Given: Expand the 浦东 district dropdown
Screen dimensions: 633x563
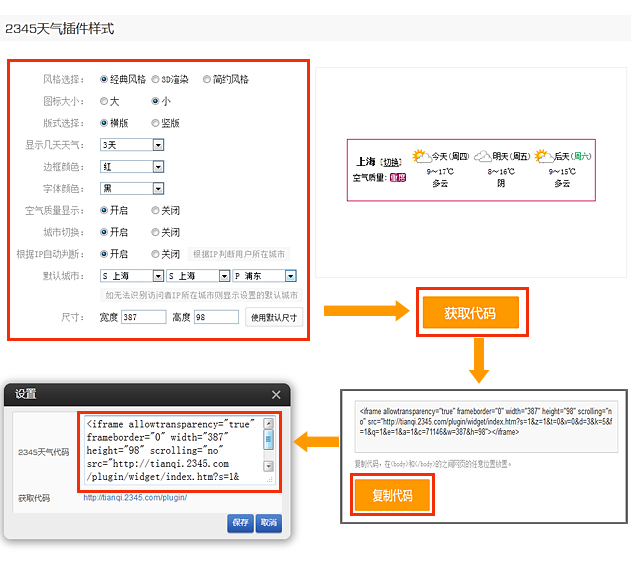Looking at the screenshot, I should 291,276.
